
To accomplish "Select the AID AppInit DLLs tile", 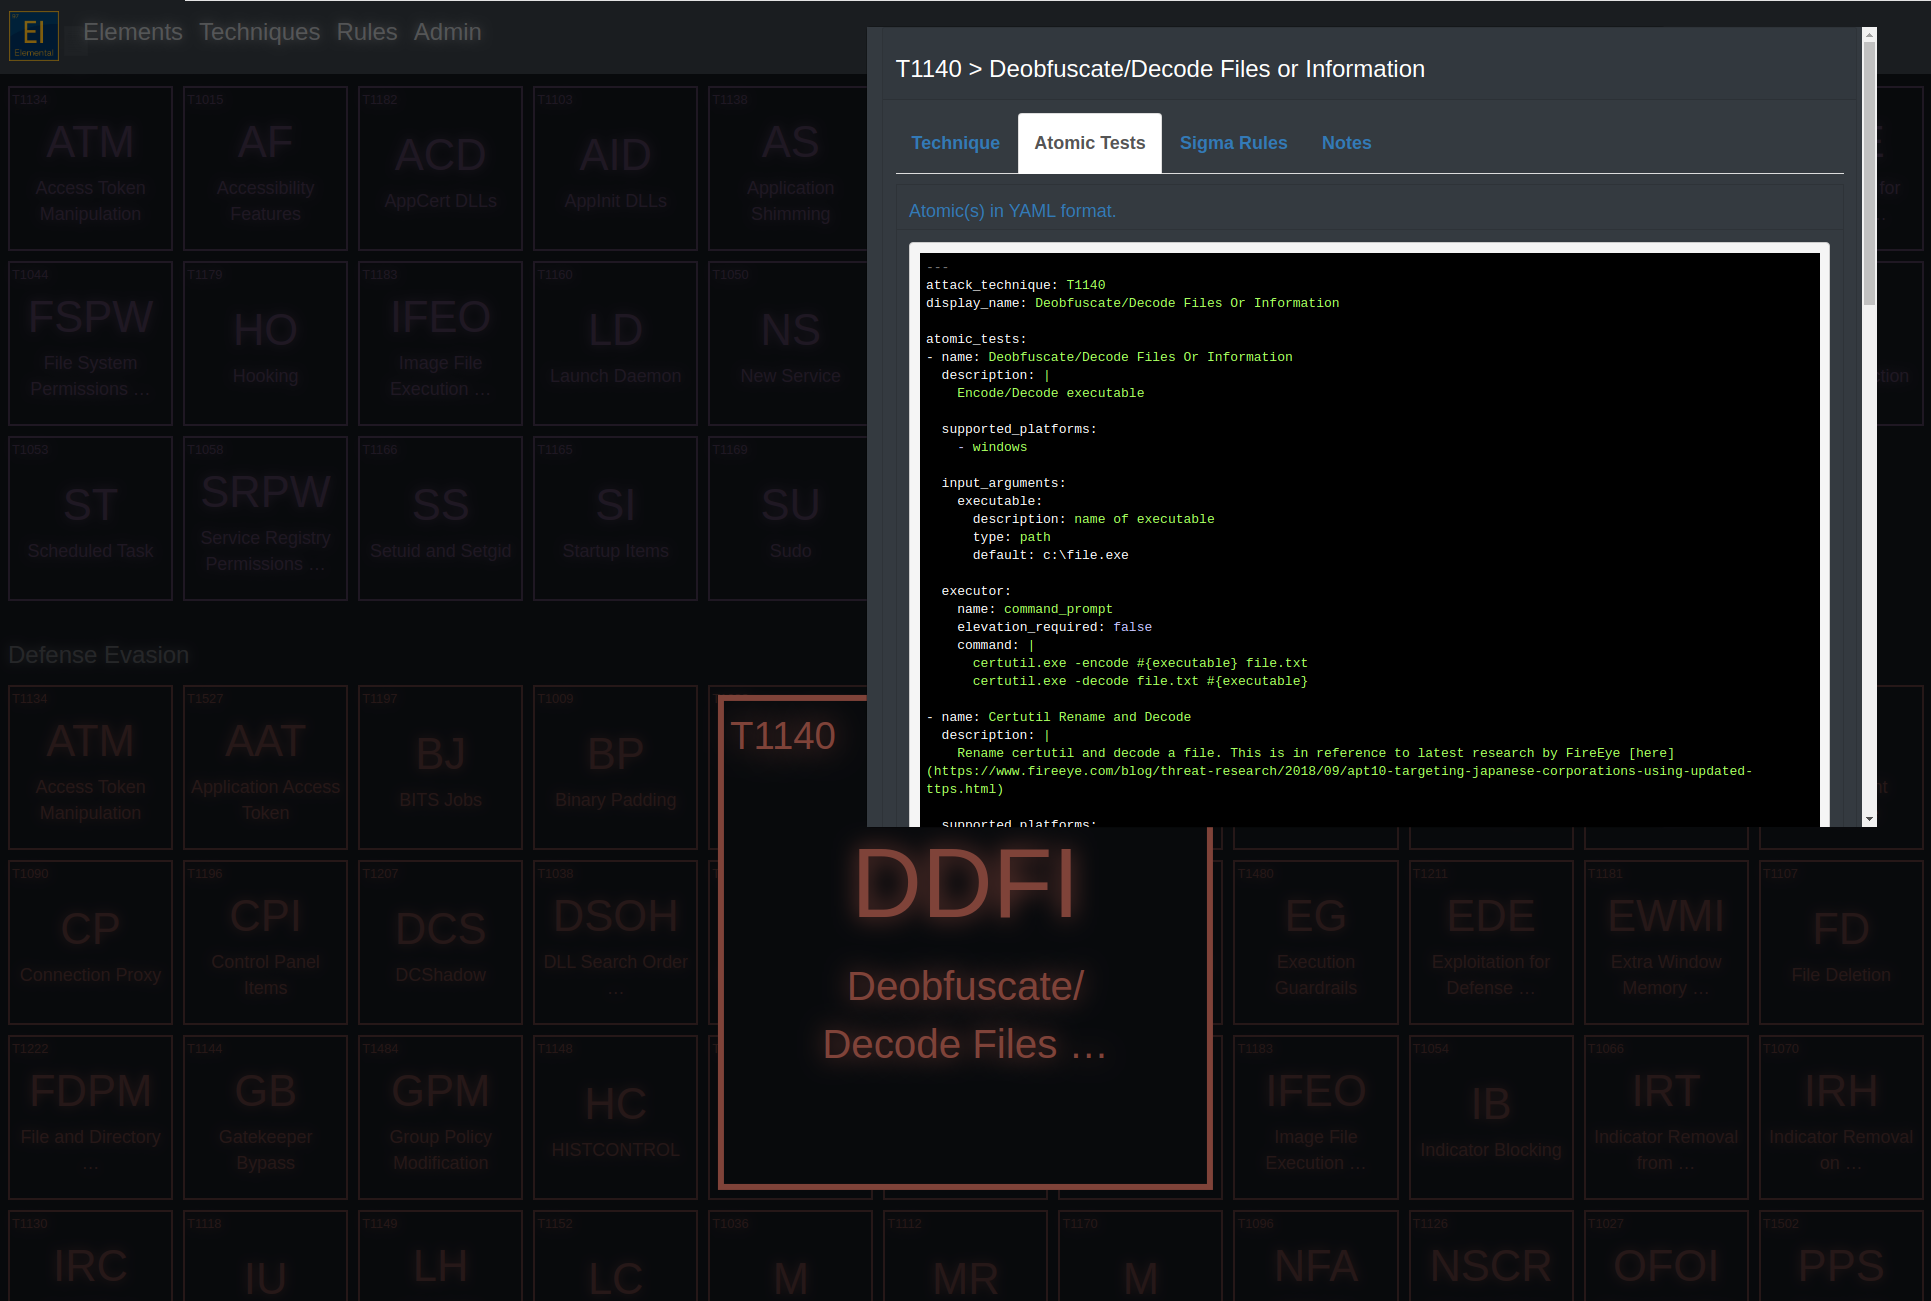I will click(x=616, y=168).
